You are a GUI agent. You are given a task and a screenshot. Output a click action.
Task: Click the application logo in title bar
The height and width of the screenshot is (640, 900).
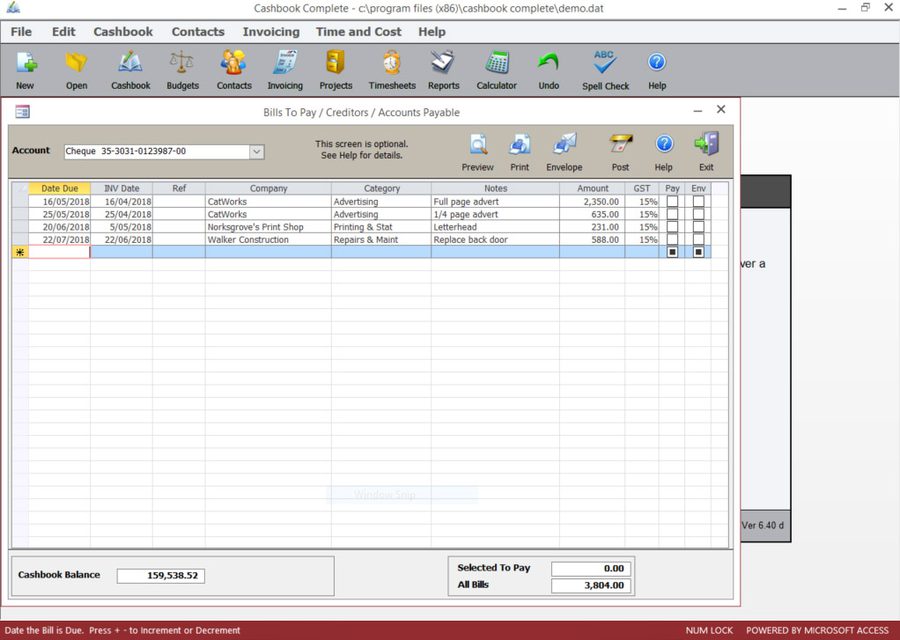[x=13, y=8]
